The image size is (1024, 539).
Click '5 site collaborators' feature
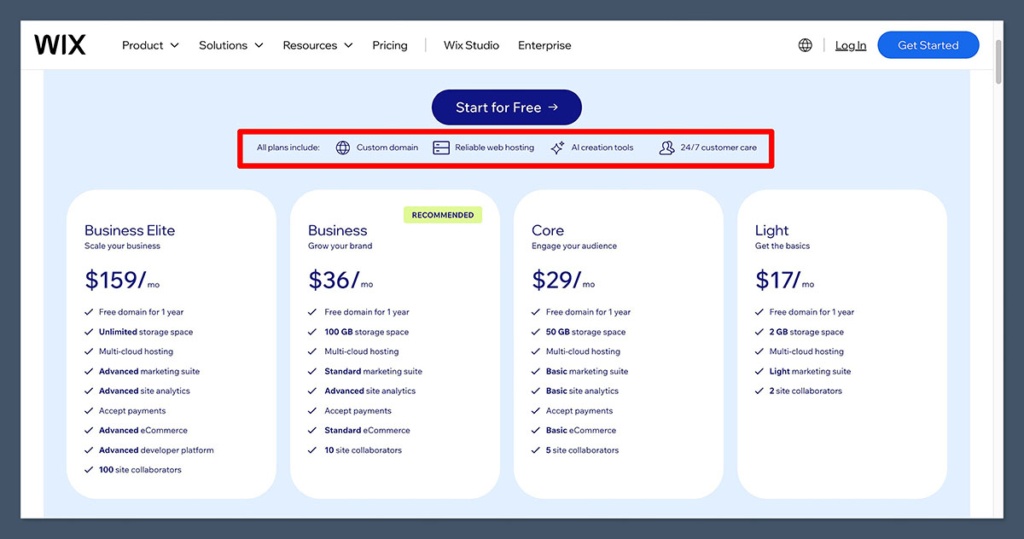pyautogui.click(x=582, y=450)
